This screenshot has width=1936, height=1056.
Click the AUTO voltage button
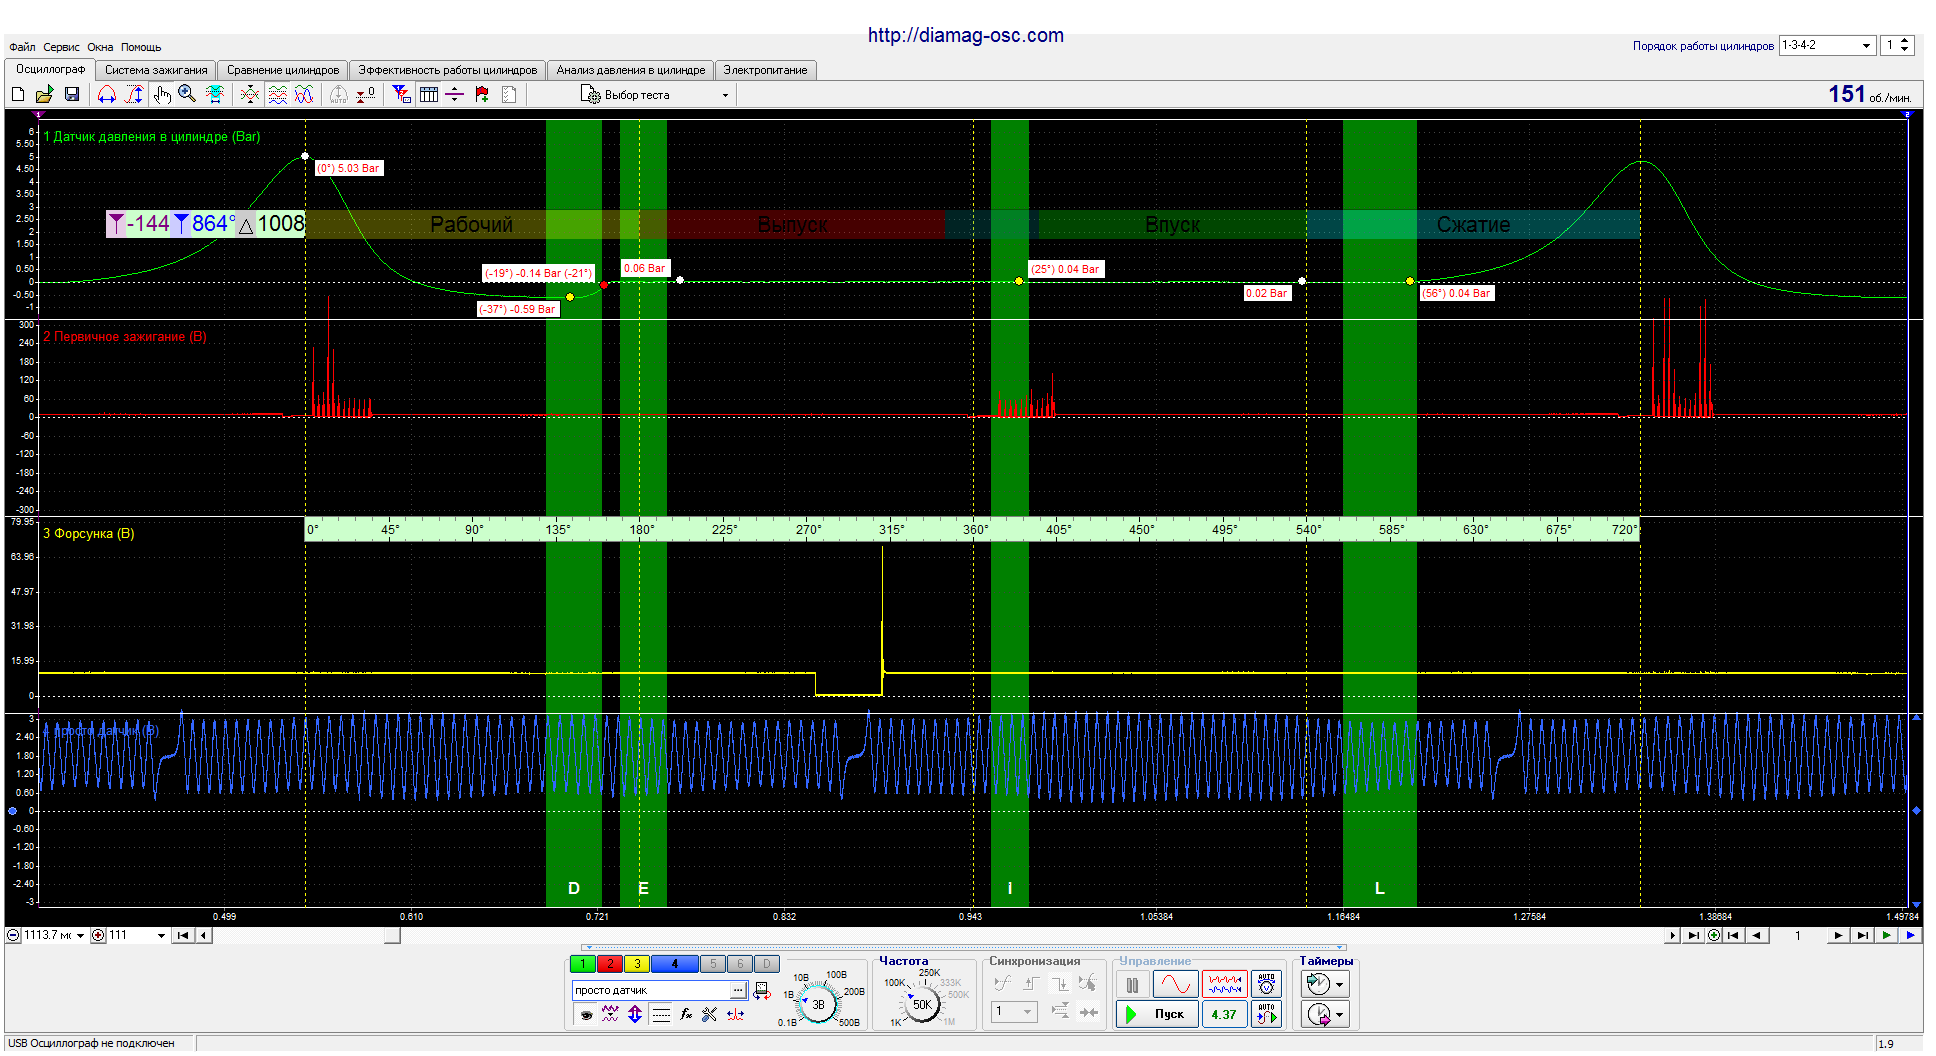1266,985
